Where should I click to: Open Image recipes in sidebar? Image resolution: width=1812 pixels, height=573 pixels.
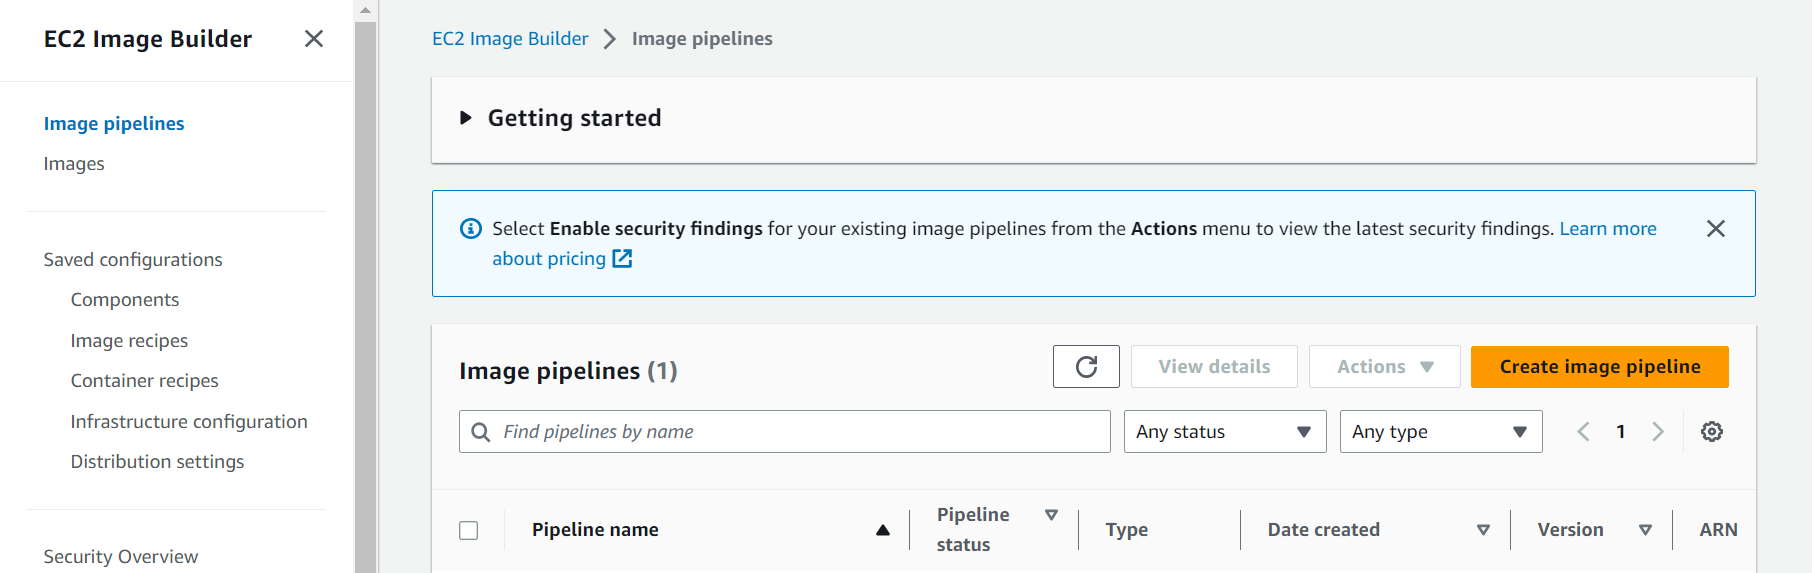[129, 341]
